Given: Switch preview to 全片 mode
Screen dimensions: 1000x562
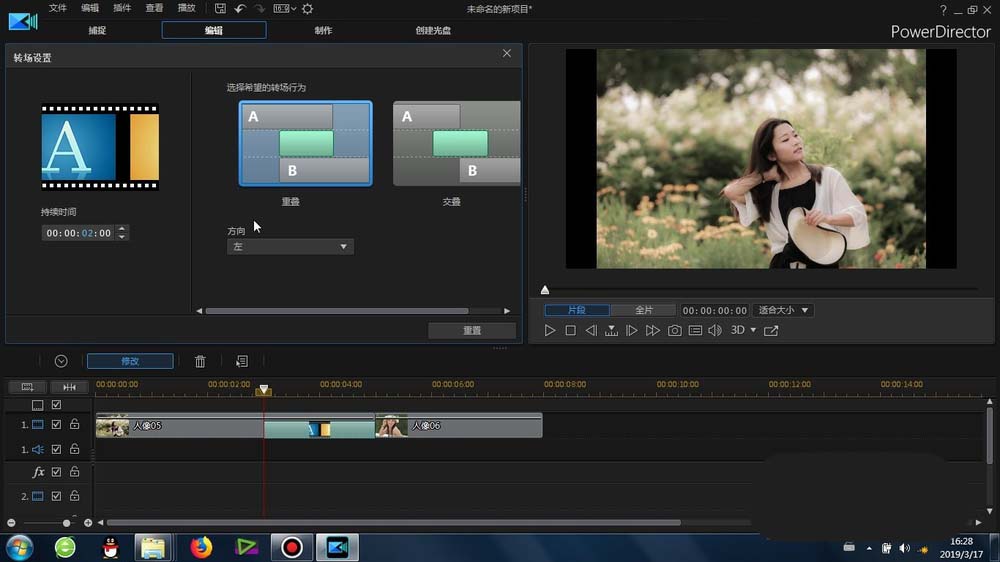Looking at the screenshot, I should pos(643,310).
